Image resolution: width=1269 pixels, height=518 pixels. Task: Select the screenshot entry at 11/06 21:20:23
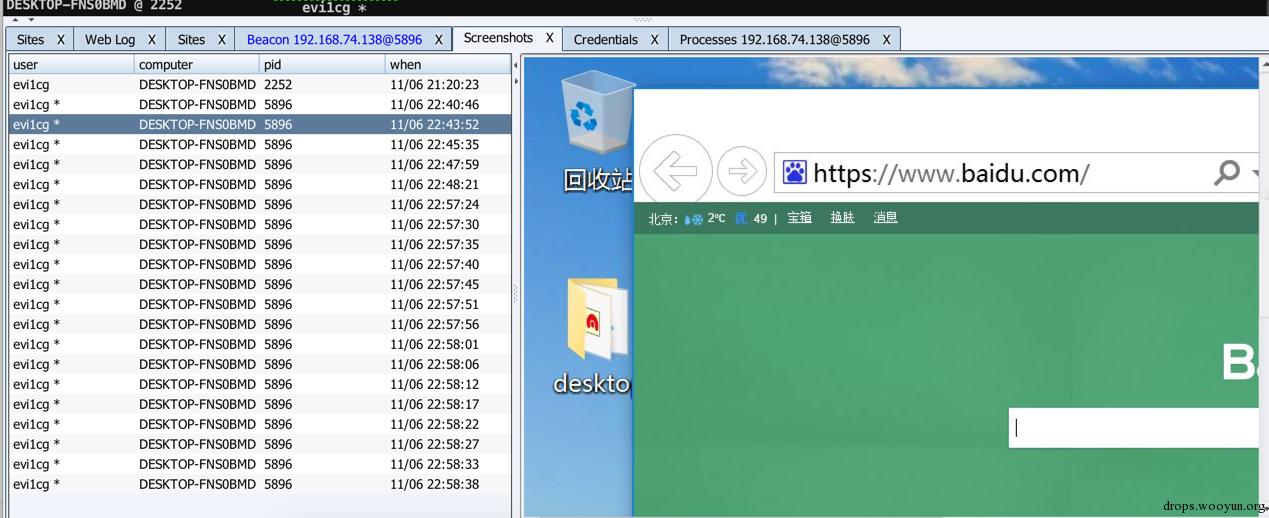(x=260, y=85)
